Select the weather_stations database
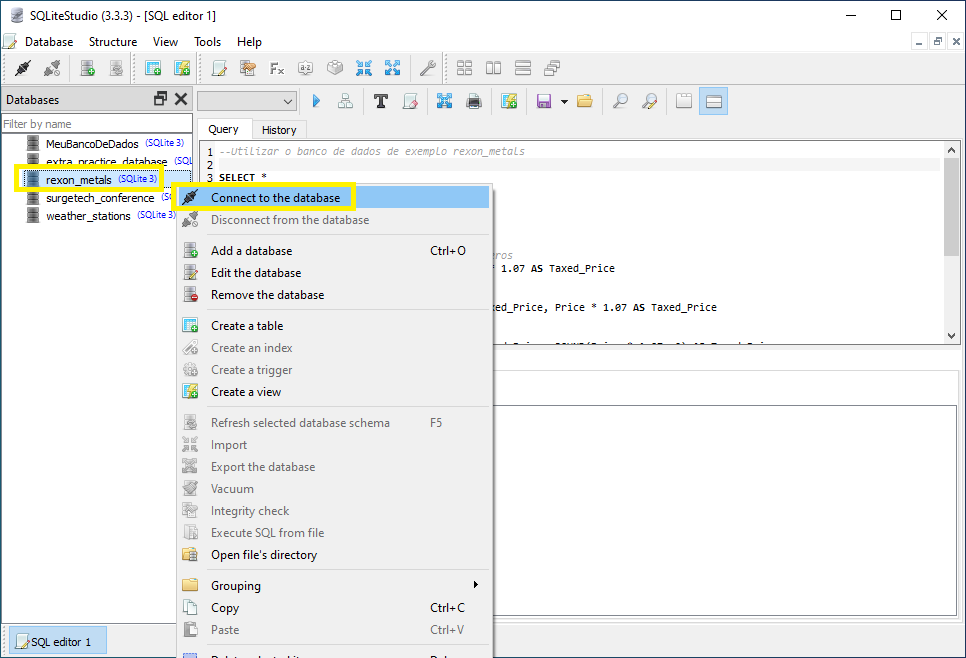 [88, 216]
